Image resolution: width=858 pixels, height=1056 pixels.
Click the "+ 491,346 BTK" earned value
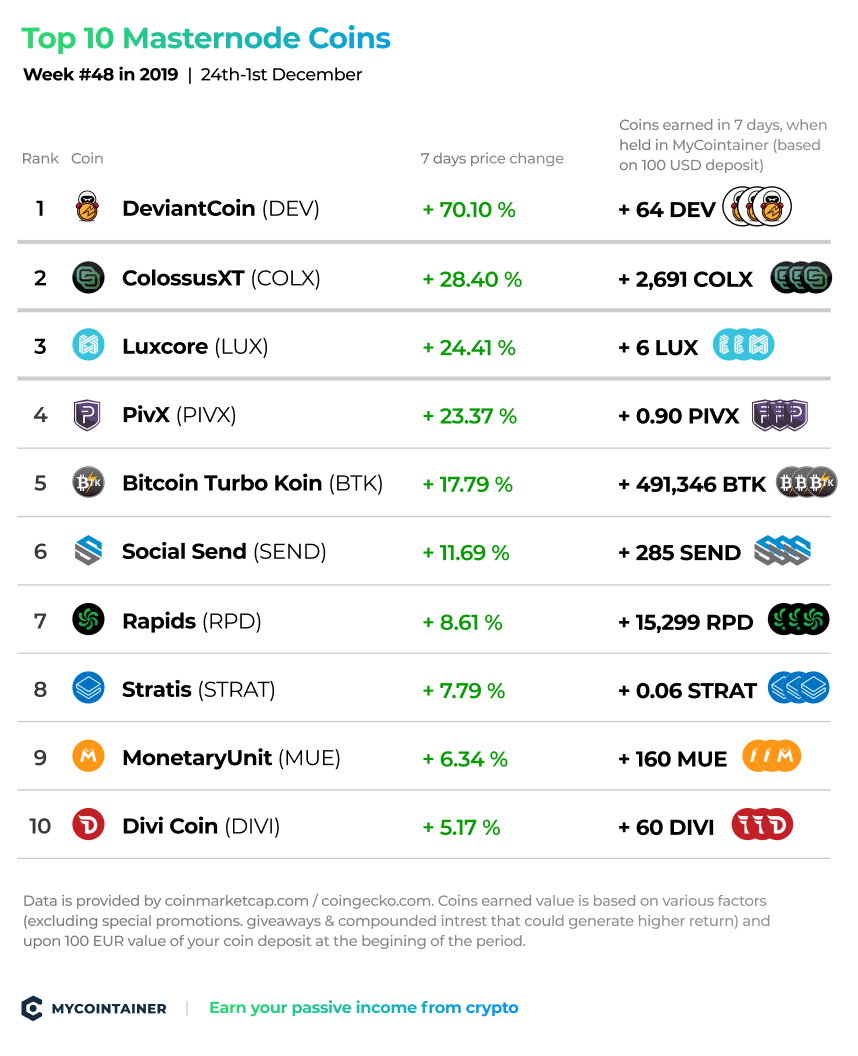pyautogui.click(x=692, y=484)
